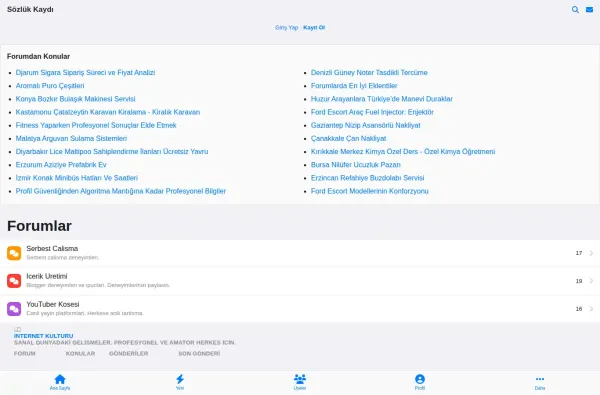The height and width of the screenshot is (395, 600).
Task: Open INTERNET KULTURU category link
Action: tap(43, 336)
